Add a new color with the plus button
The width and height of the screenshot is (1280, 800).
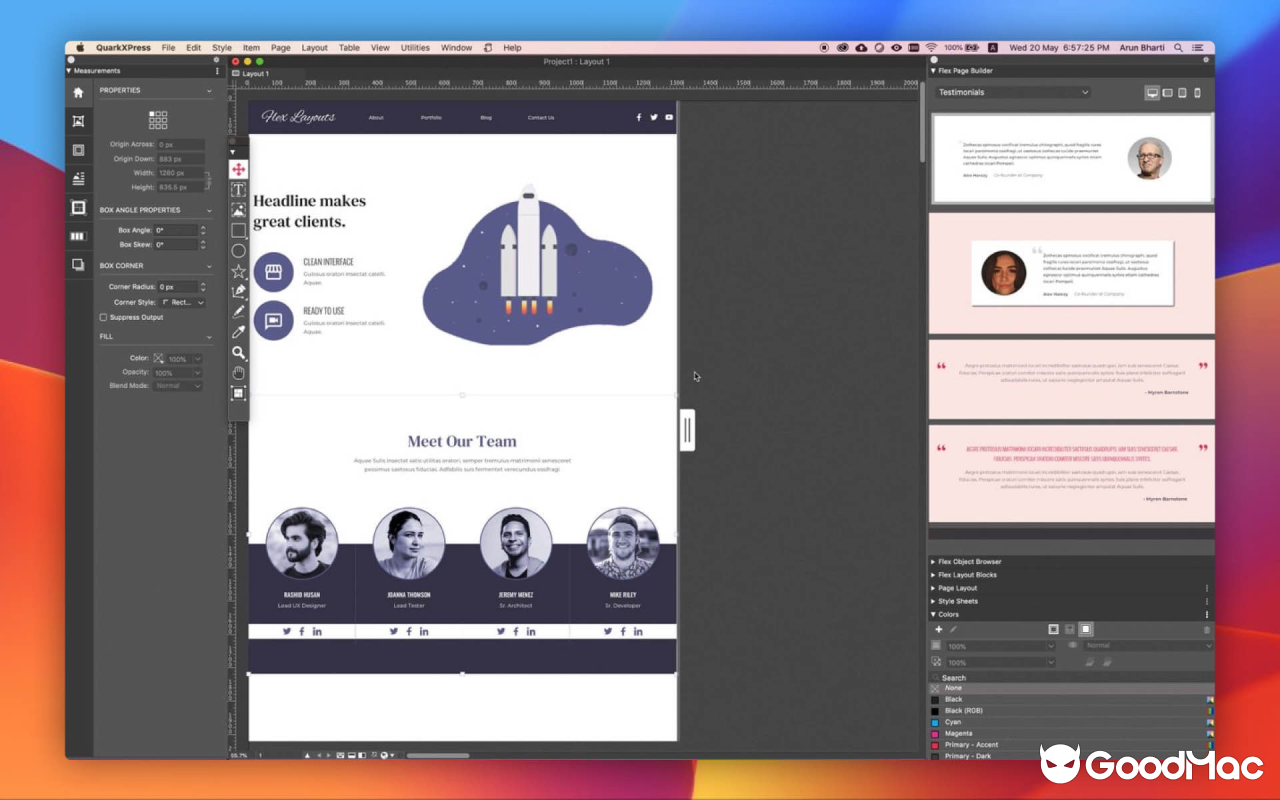(x=938, y=629)
